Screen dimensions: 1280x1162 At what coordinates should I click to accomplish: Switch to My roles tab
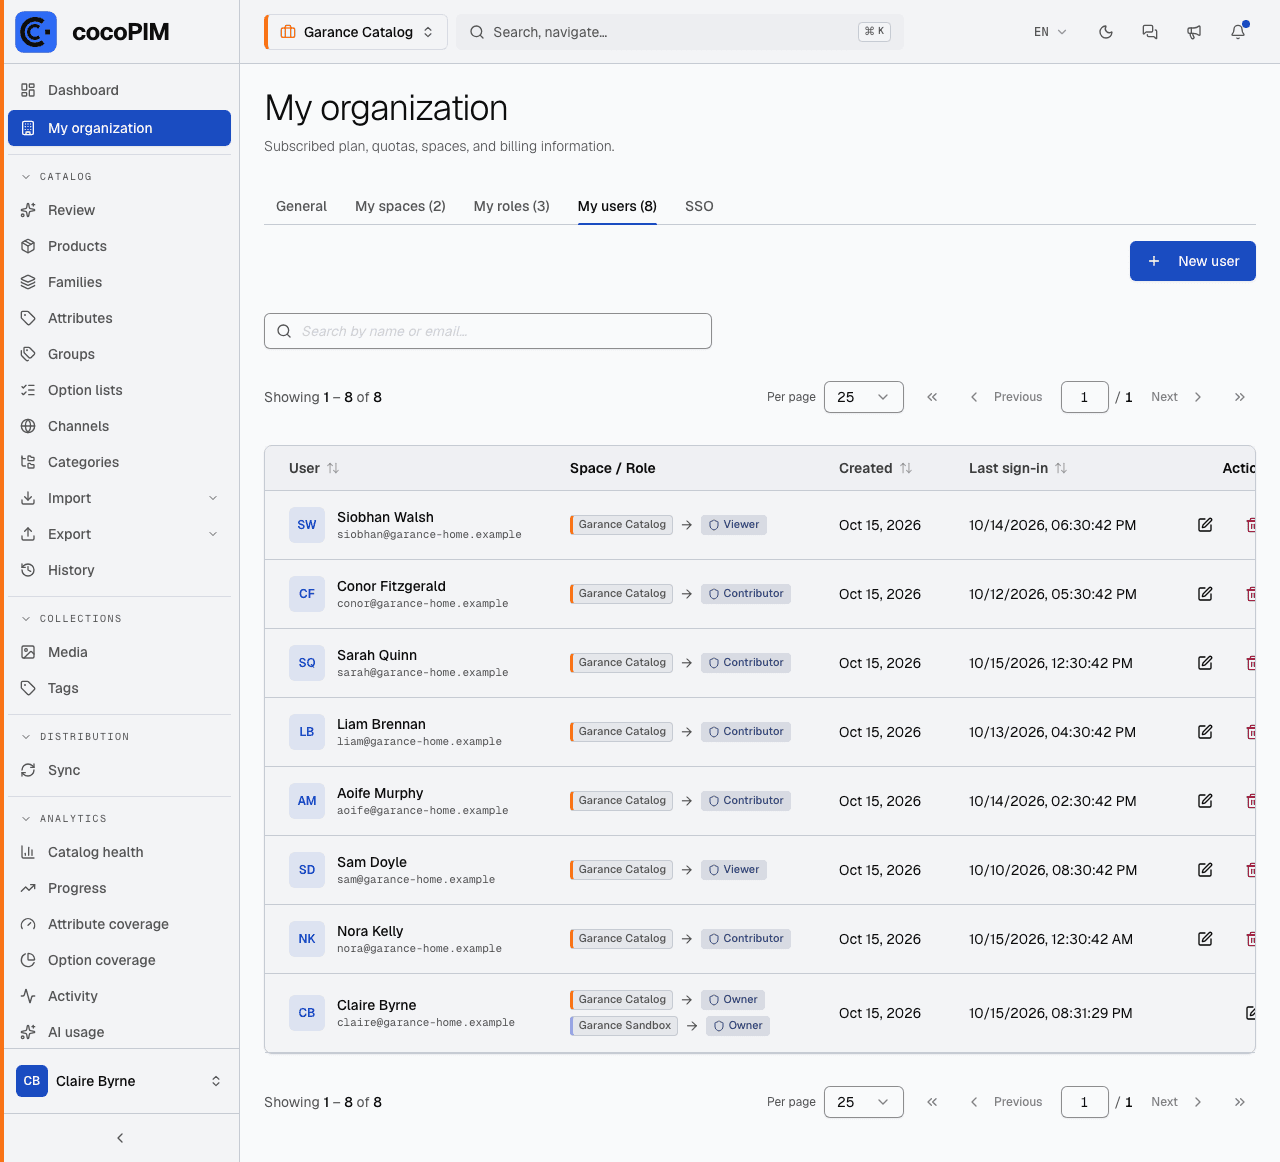click(512, 206)
